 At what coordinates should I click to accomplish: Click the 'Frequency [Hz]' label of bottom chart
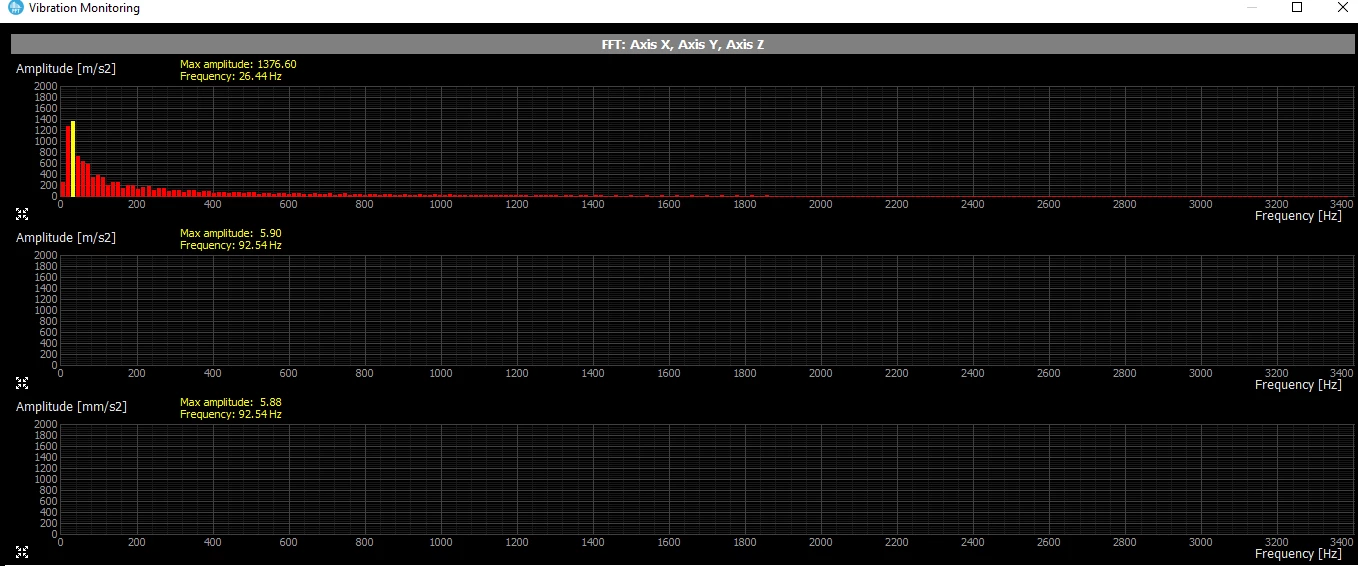pos(1298,554)
